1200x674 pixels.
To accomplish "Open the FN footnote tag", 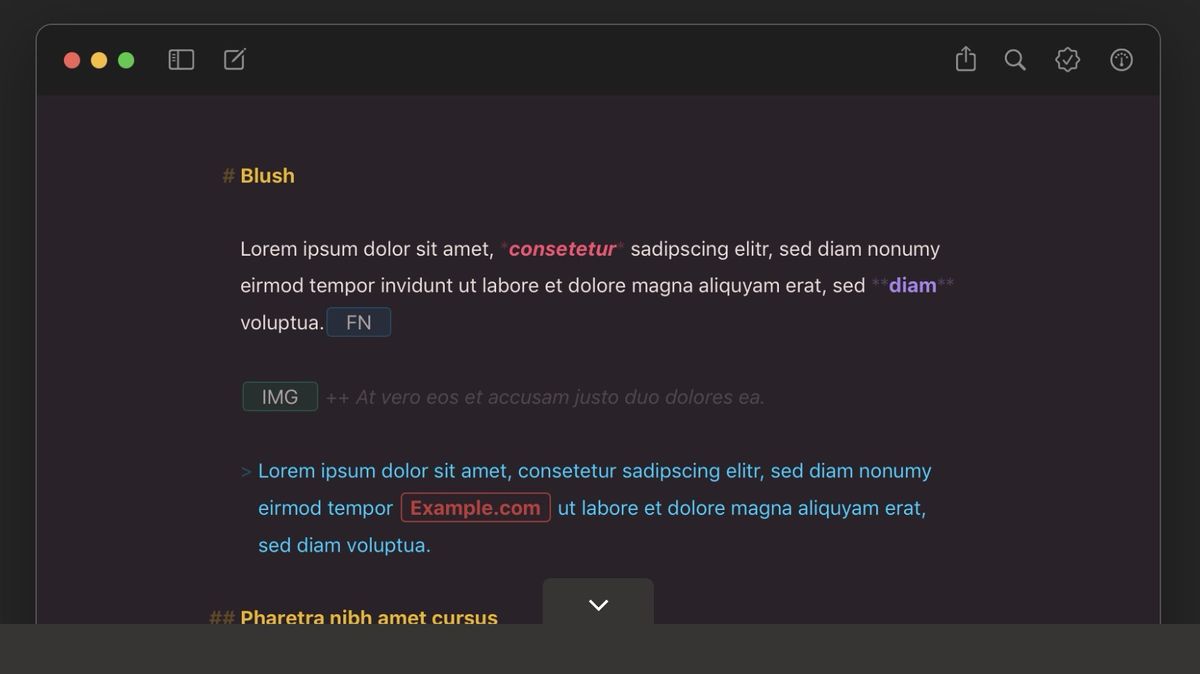I will pos(358,322).
